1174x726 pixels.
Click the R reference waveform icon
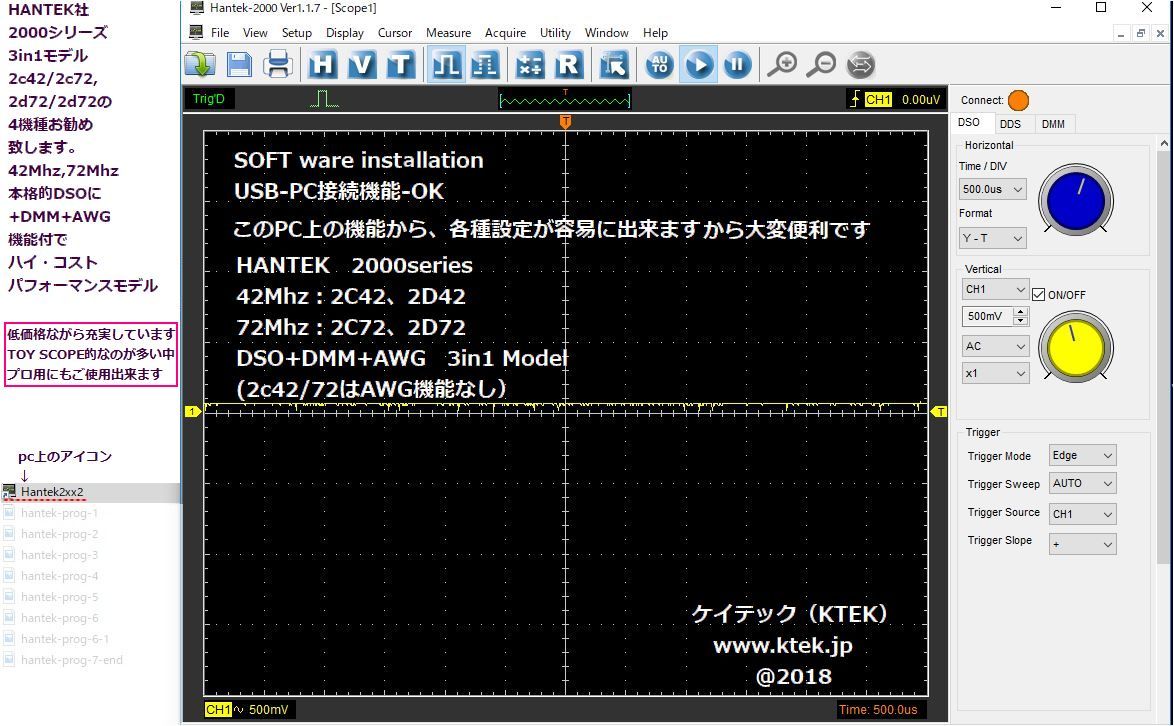click(568, 64)
